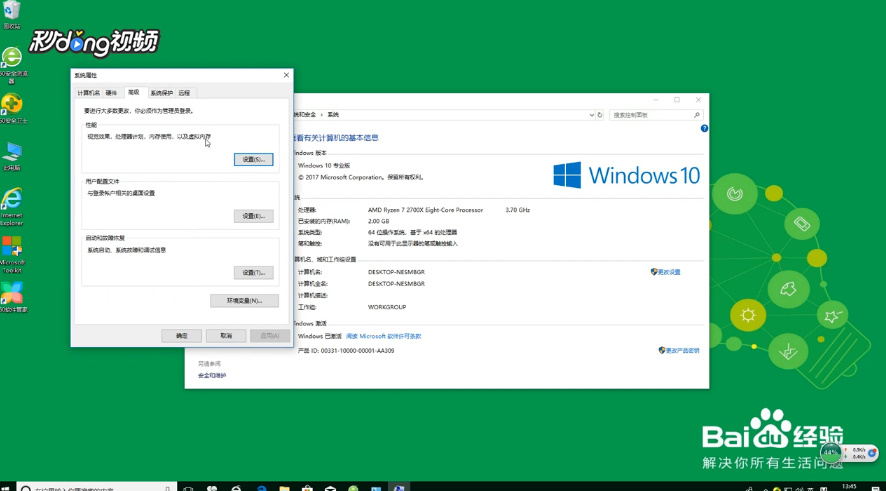Expand the address bar history dropdown arrow
Screen dimensions: 886x491
click(591, 115)
